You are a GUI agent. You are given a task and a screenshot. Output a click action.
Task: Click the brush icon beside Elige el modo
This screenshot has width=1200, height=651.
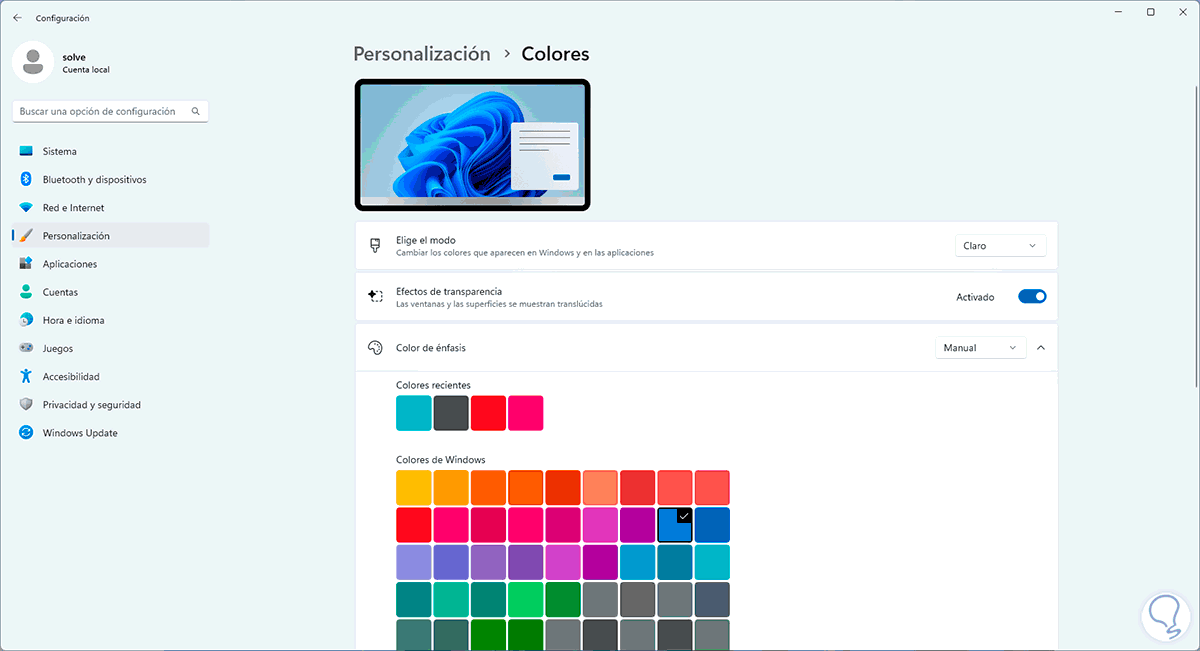pyautogui.click(x=376, y=245)
